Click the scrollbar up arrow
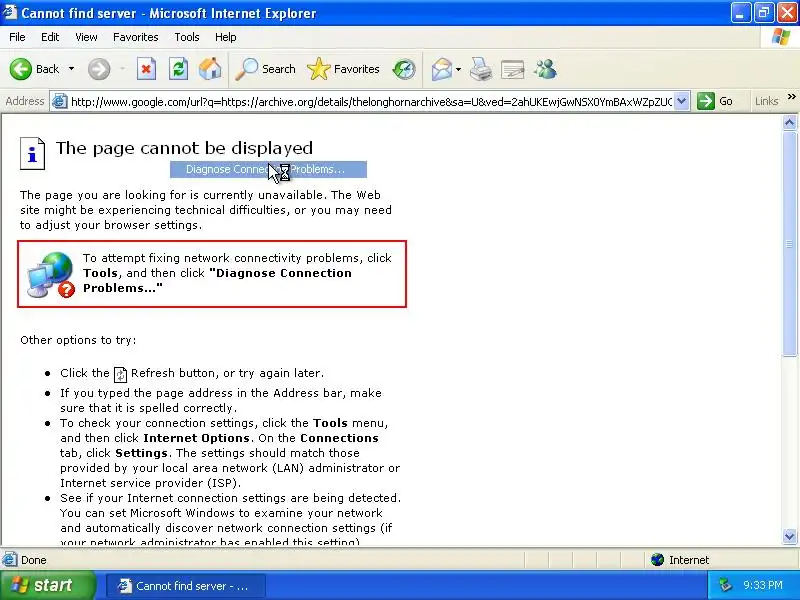This screenshot has height=600, width=800. [x=789, y=122]
